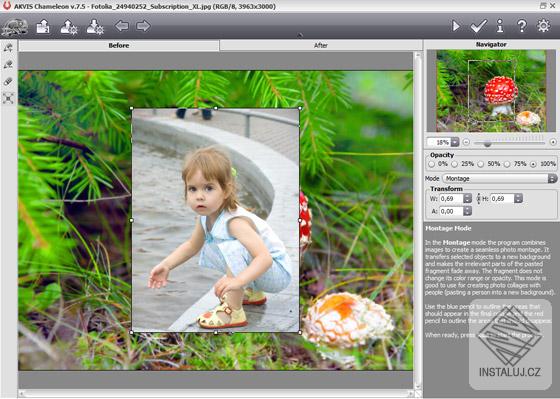Open the Mode dropdown showing Montage
This screenshot has width=560, height=399.
pos(500,179)
